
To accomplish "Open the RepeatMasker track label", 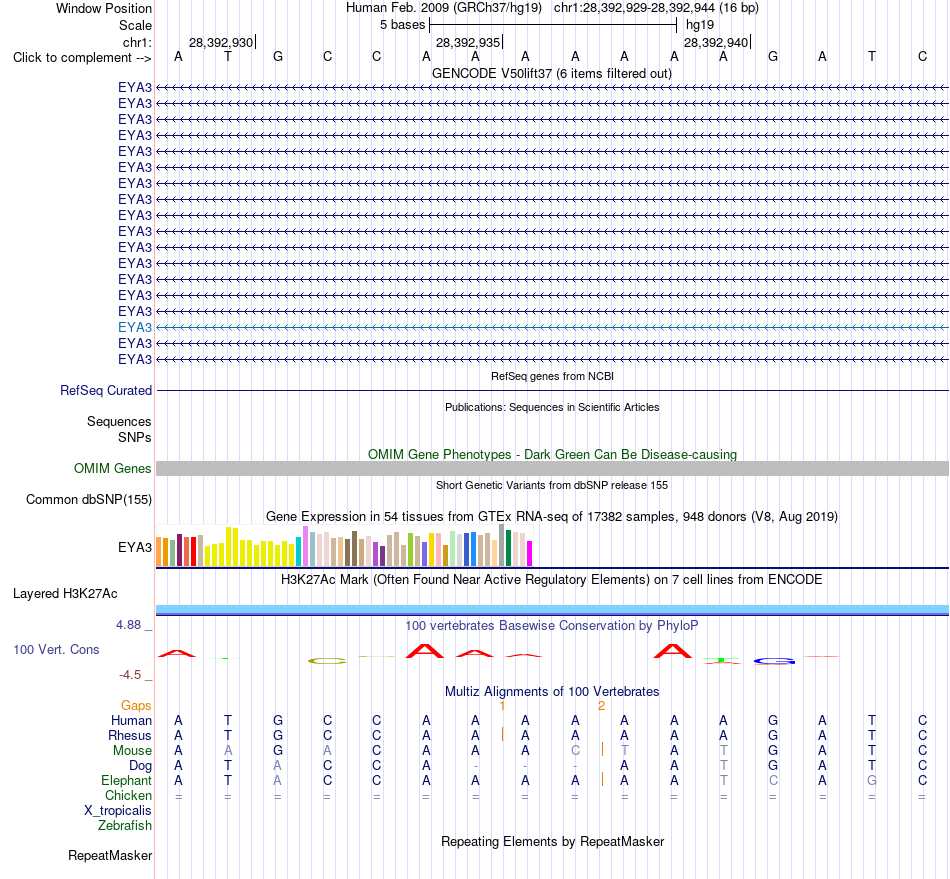I will [110, 855].
